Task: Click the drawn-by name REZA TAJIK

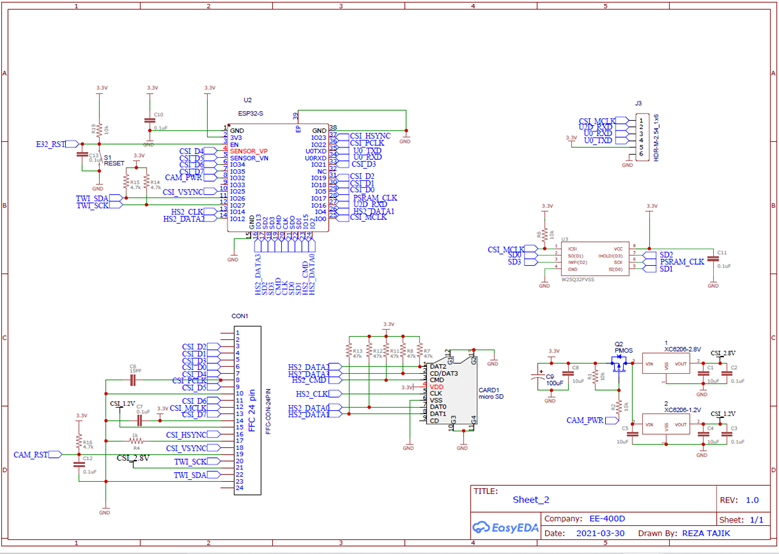Action: 706,533
